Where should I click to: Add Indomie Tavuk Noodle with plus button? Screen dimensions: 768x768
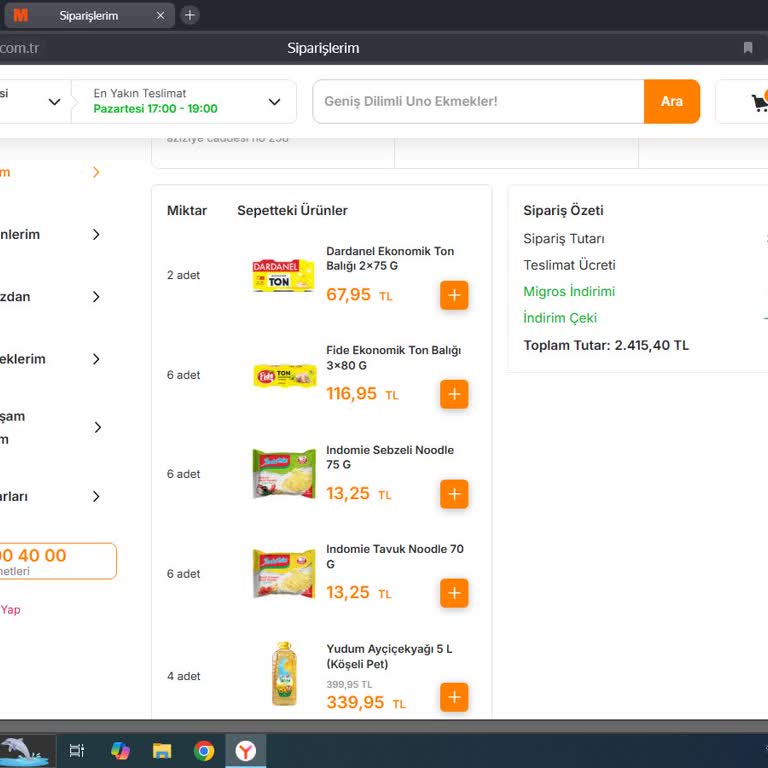click(x=454, y=593)
